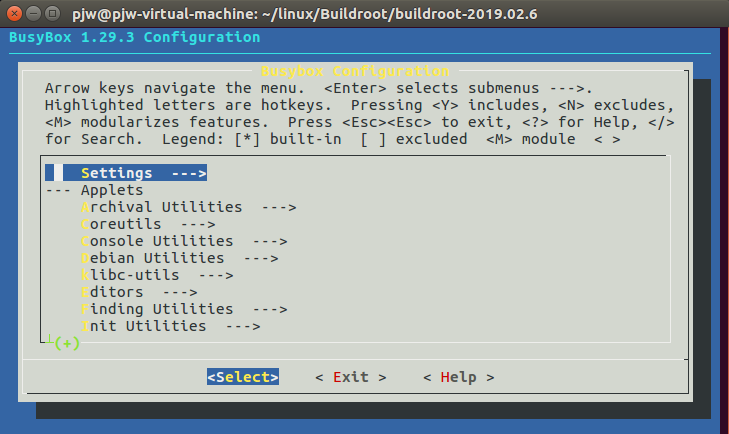Activate the Select button
Image resolution: width=729 pixels, height=434 pixels.
point(243,377)
